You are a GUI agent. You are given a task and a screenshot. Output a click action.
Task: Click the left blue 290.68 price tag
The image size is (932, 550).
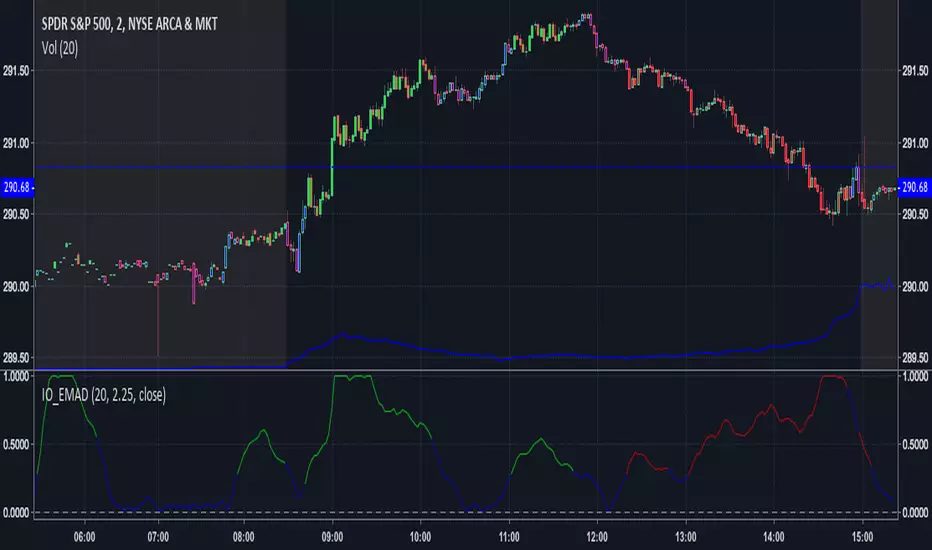click(17, 187)
